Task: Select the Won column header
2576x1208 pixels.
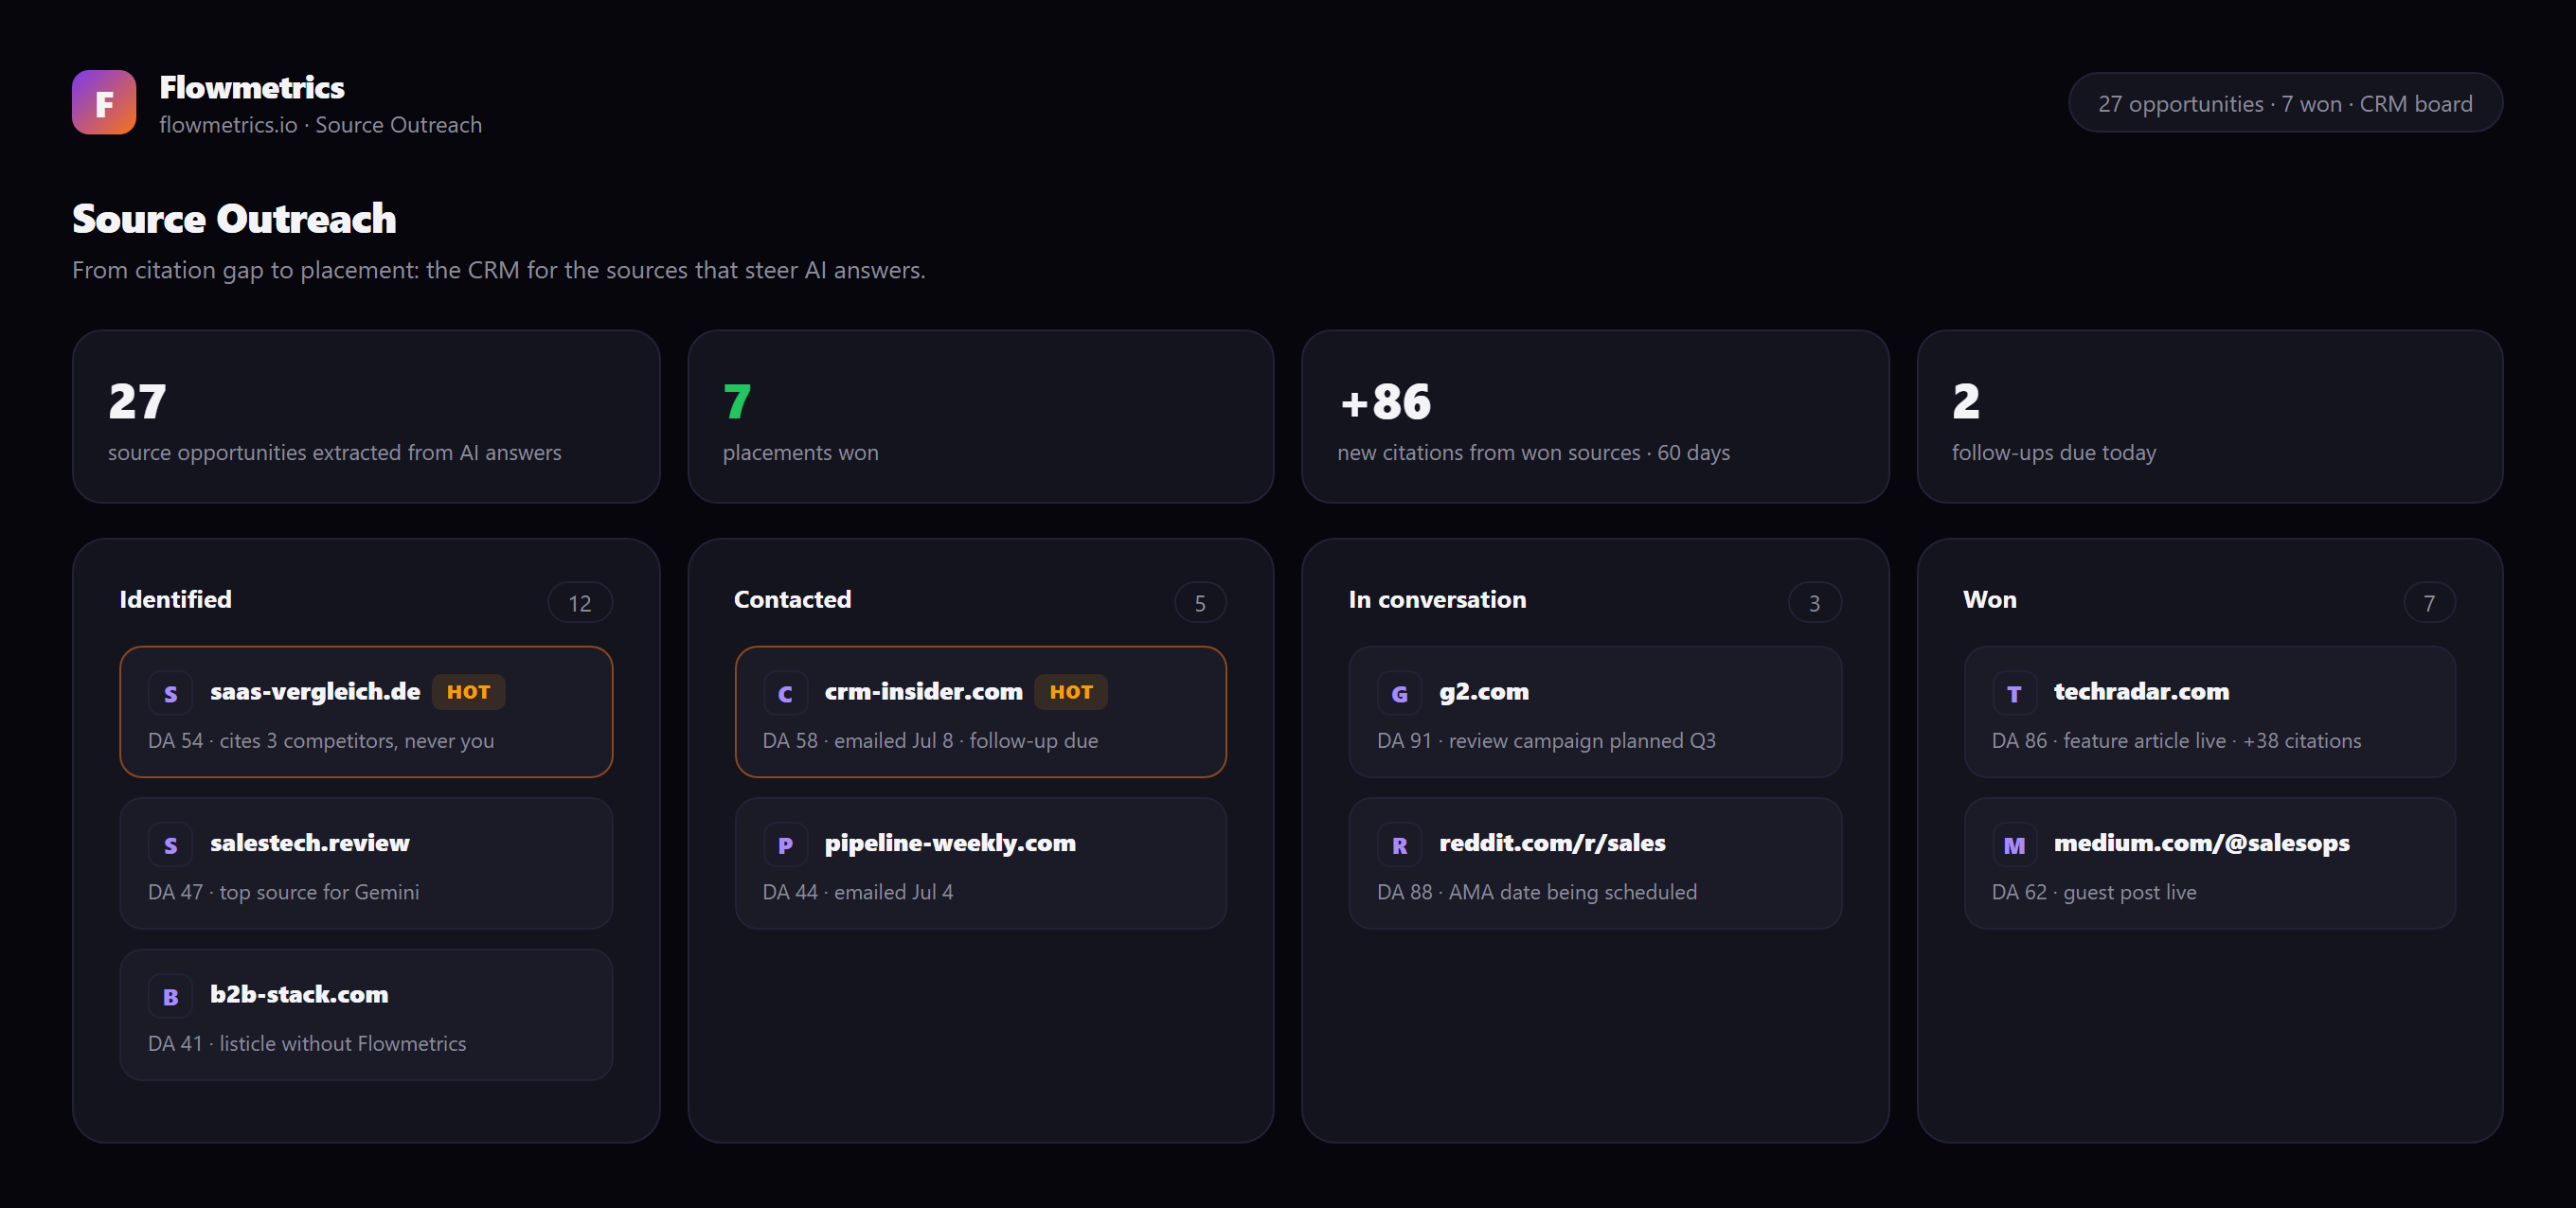Action: tap(1990, 599)
